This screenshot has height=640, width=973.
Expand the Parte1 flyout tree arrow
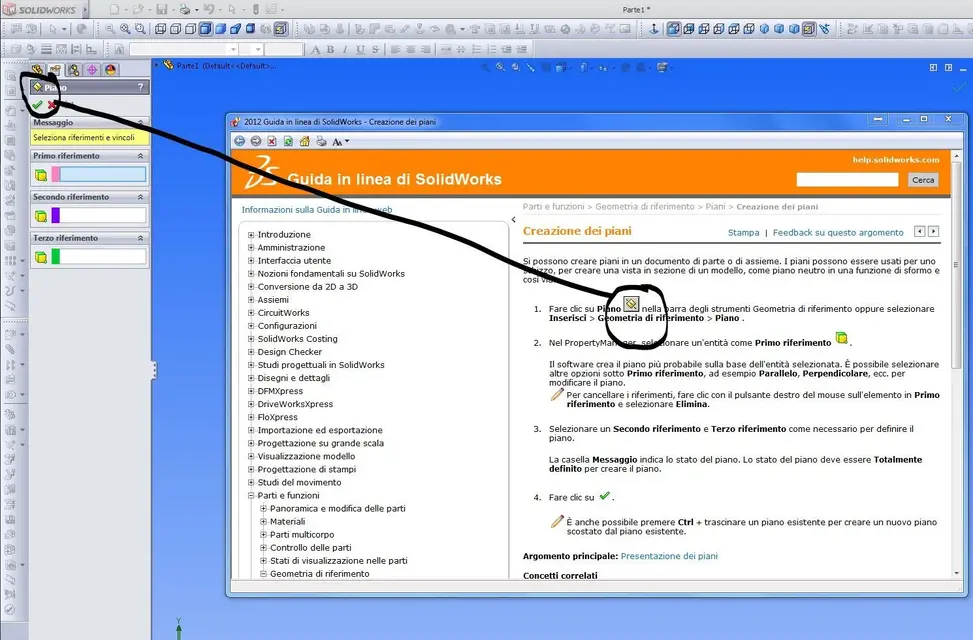pos(157,65)
